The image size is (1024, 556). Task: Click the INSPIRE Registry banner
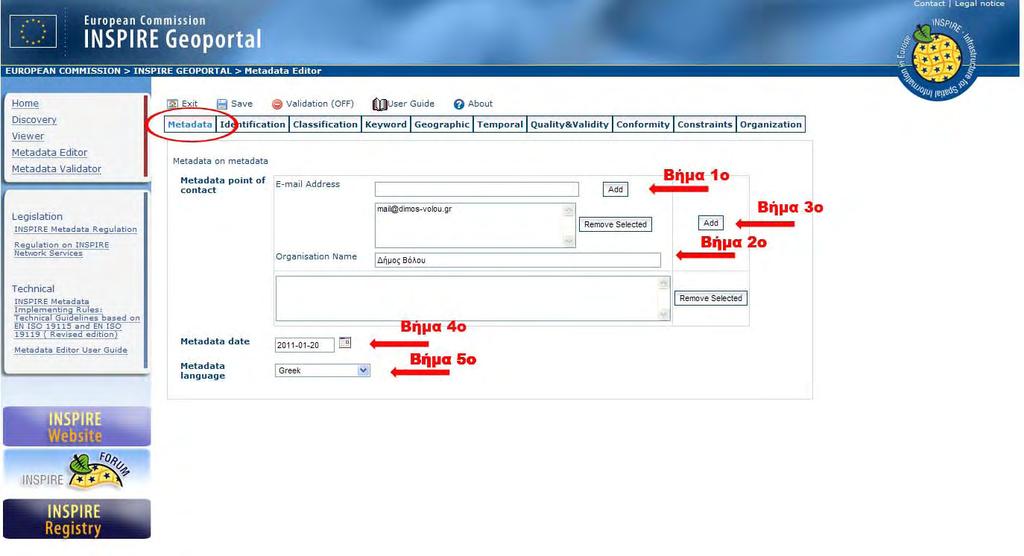(76, 519)
